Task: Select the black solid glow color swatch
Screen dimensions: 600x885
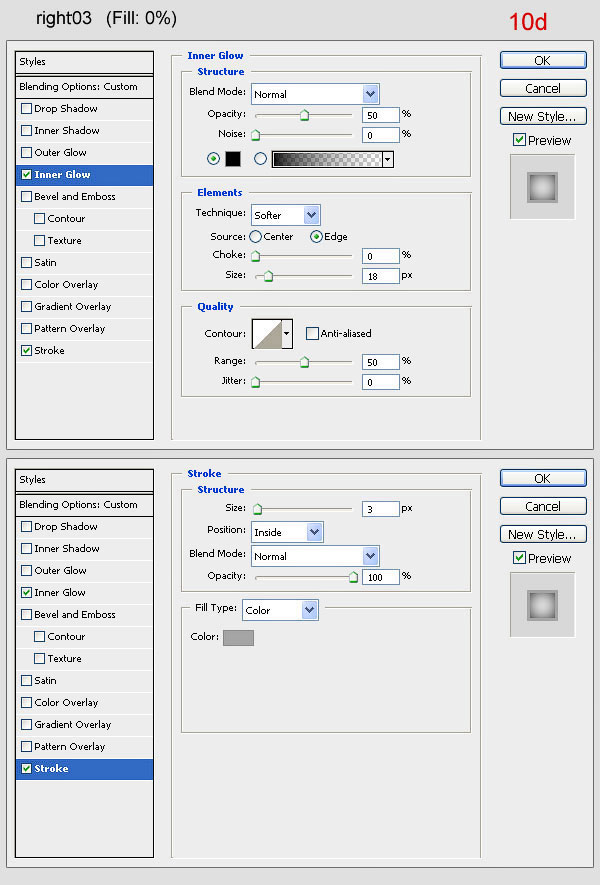Action: click(233, 159)
